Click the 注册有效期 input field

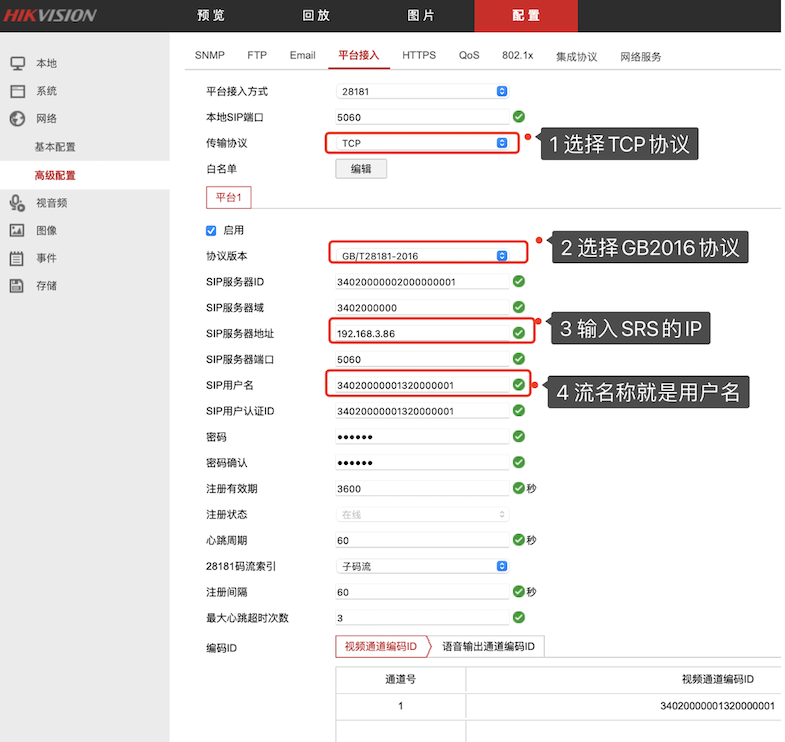[x=422, y=489]
